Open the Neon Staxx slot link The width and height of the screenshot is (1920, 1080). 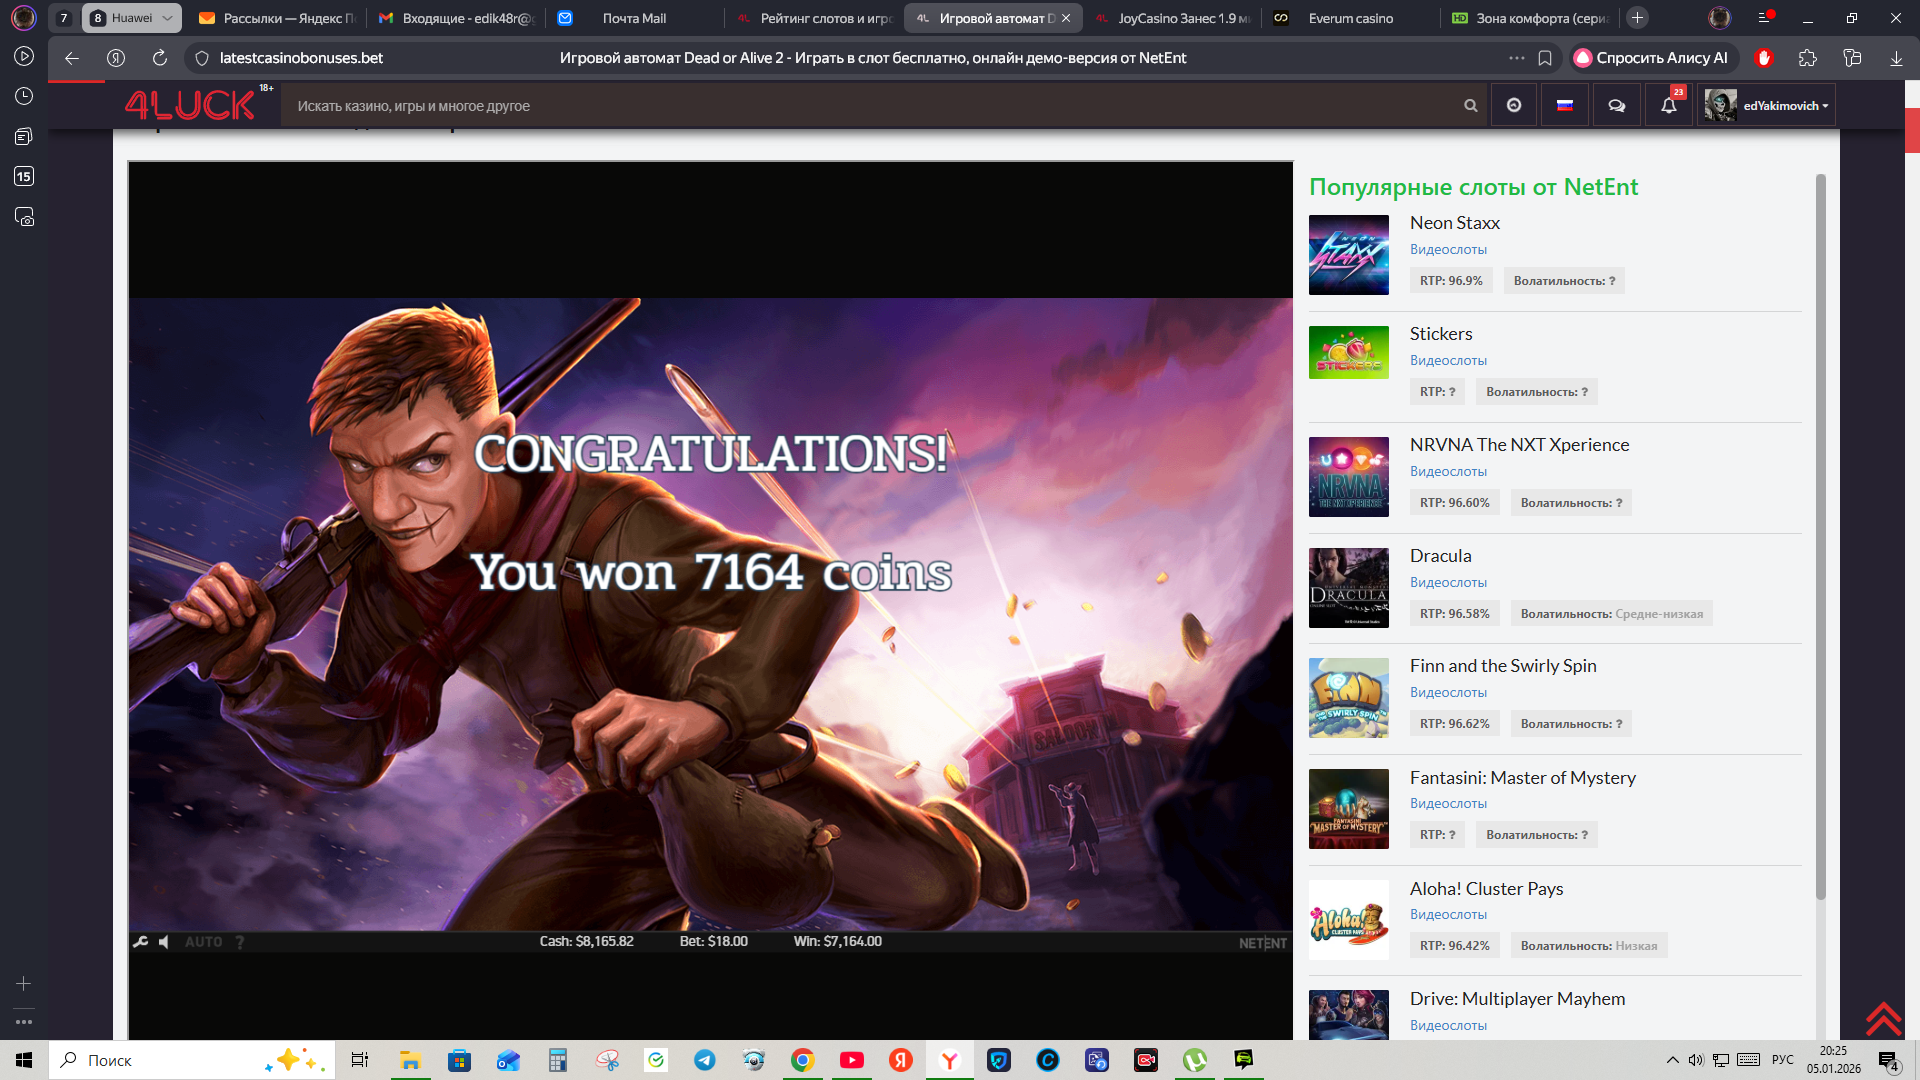(x=1454, y=223)
